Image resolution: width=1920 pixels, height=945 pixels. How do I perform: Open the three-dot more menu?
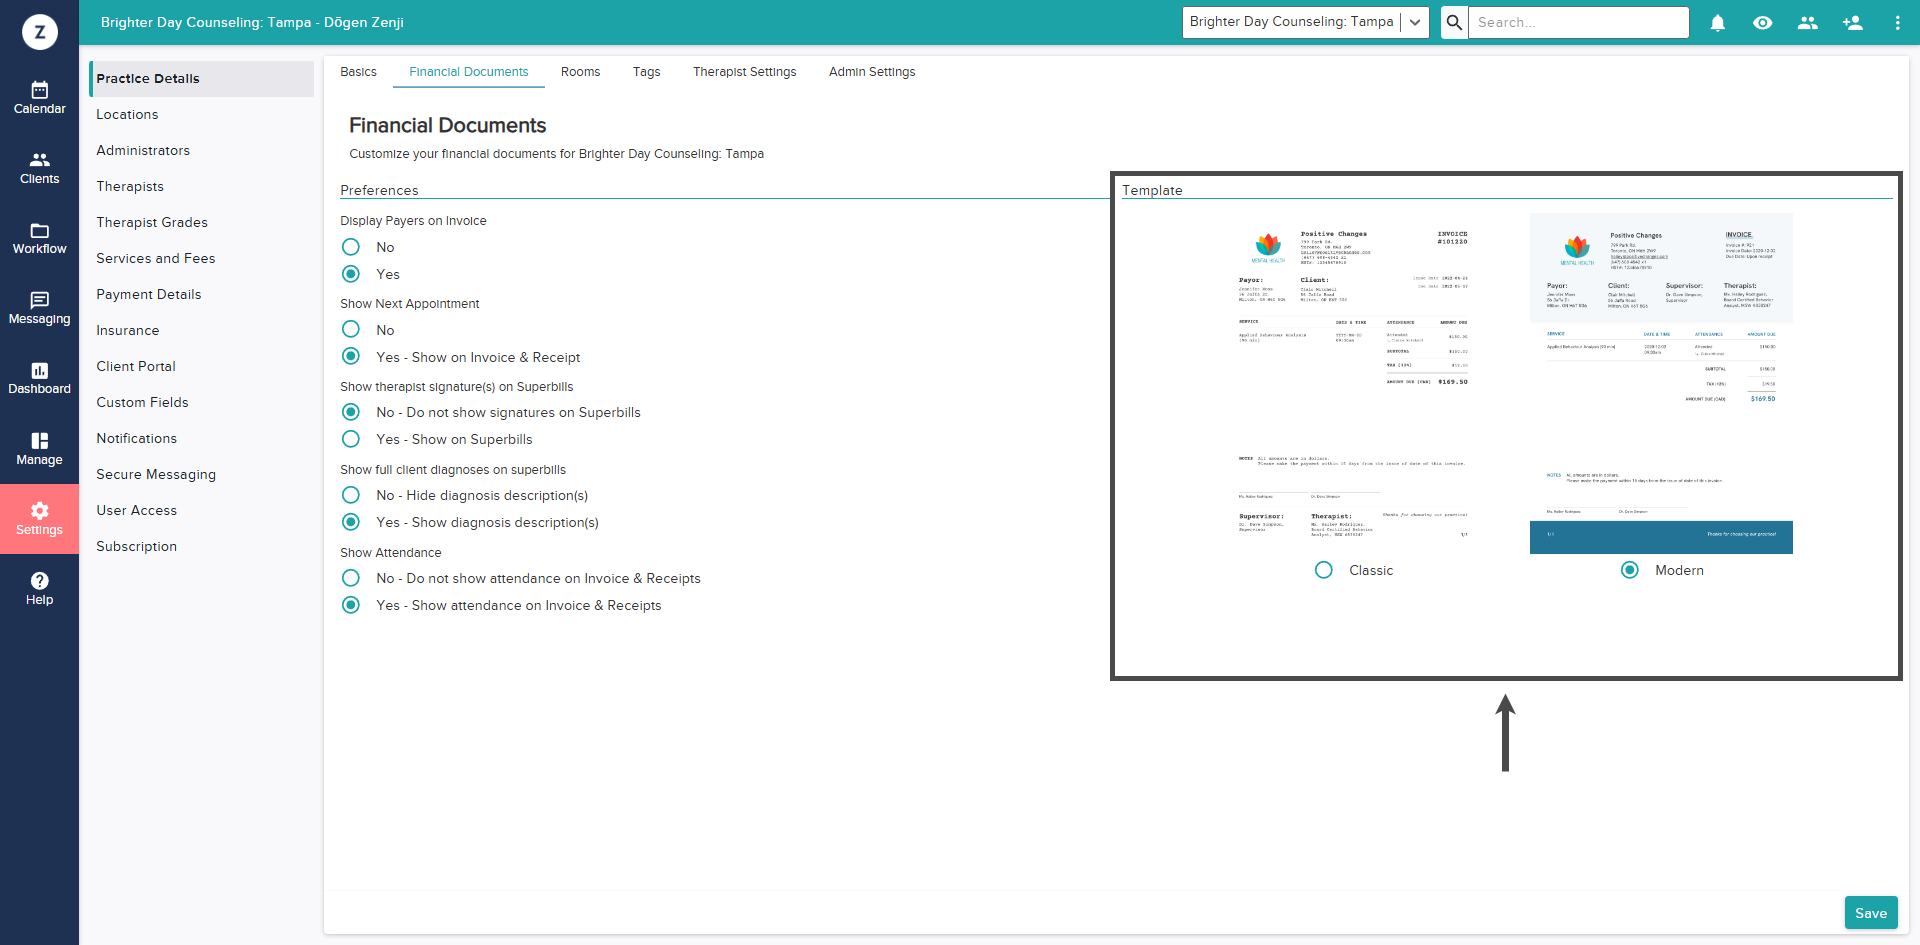[x=1897, y=22]
